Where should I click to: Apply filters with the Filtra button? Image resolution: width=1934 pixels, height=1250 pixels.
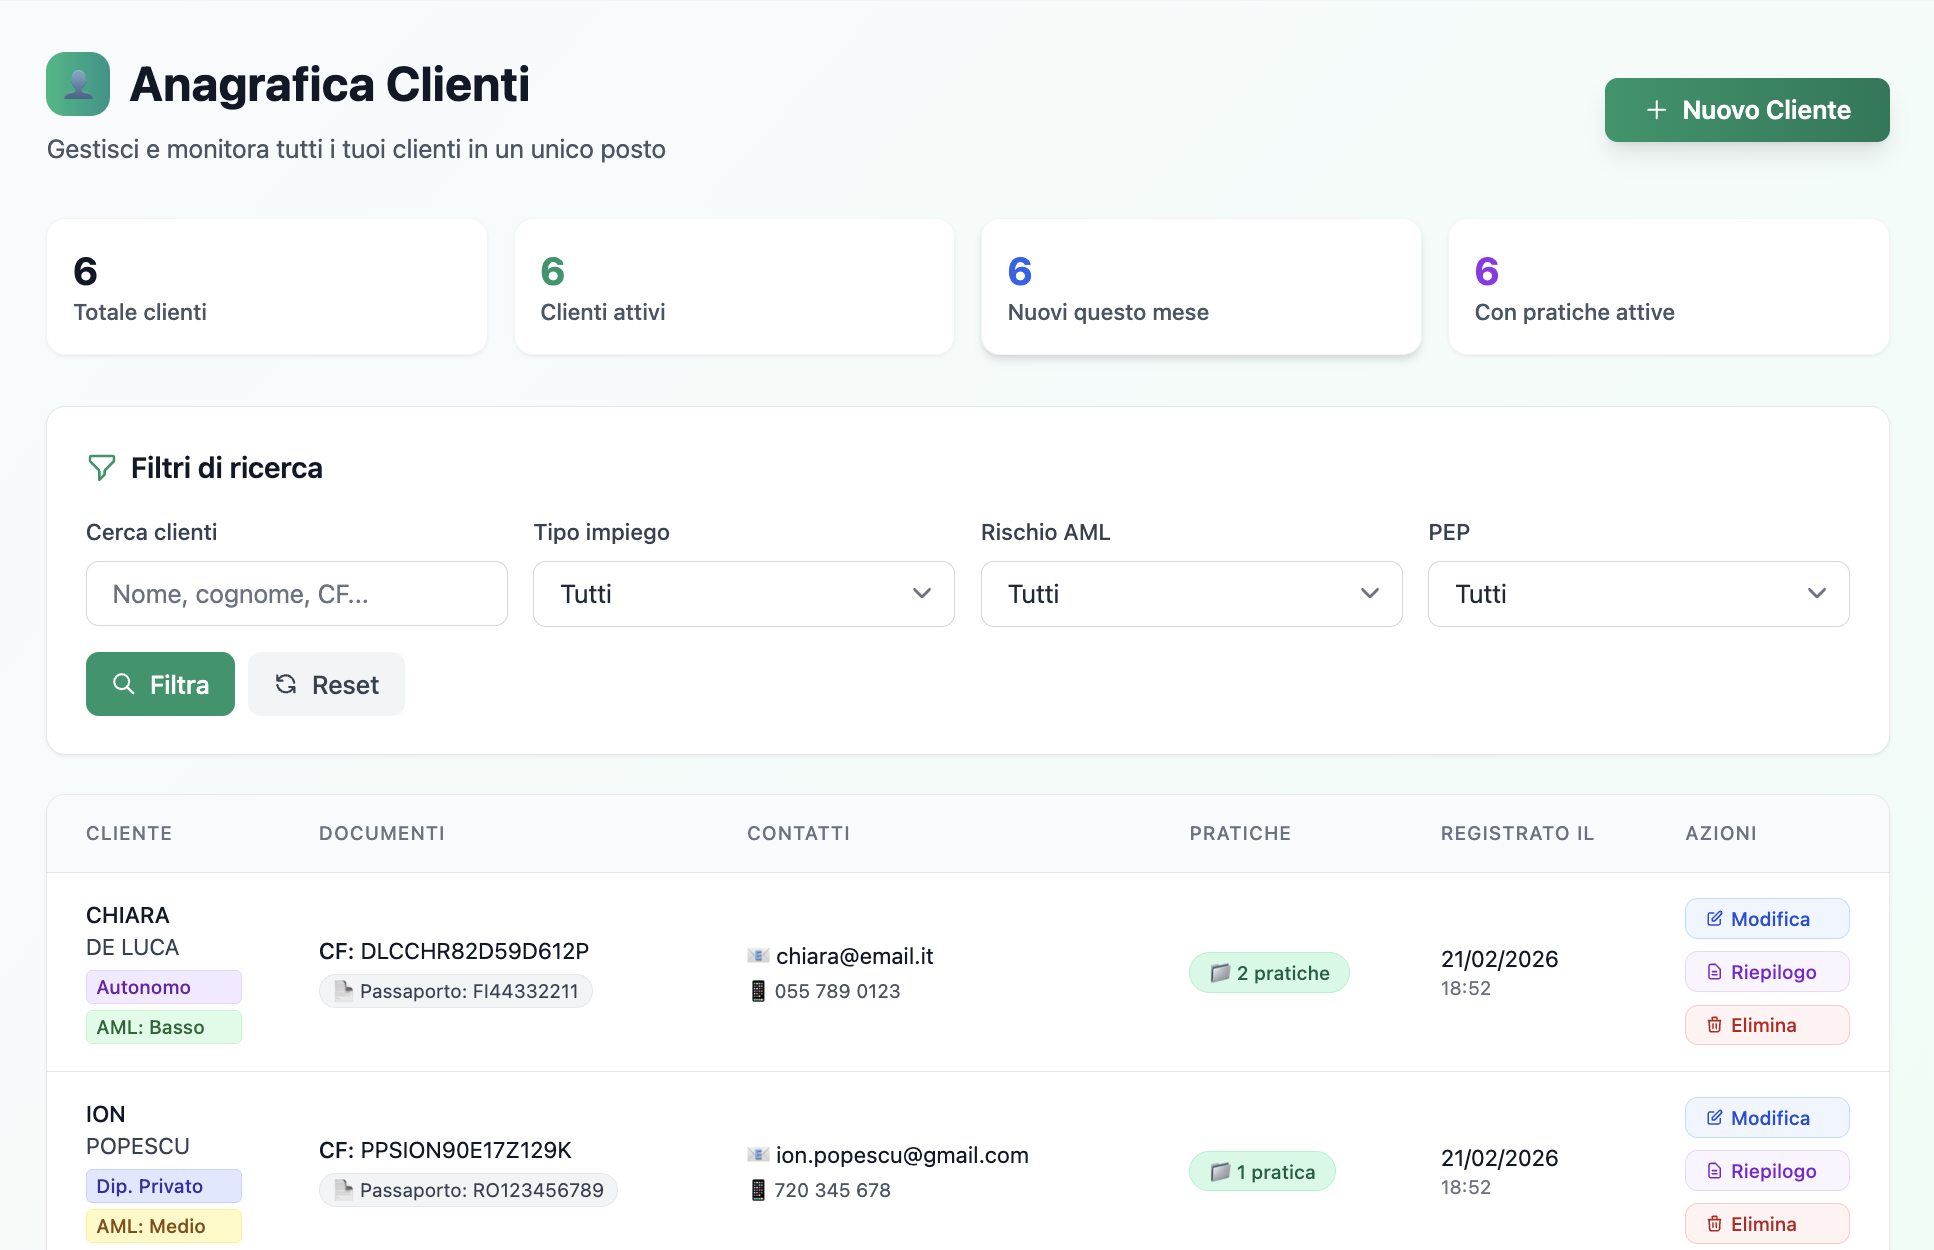click(160, 684)
